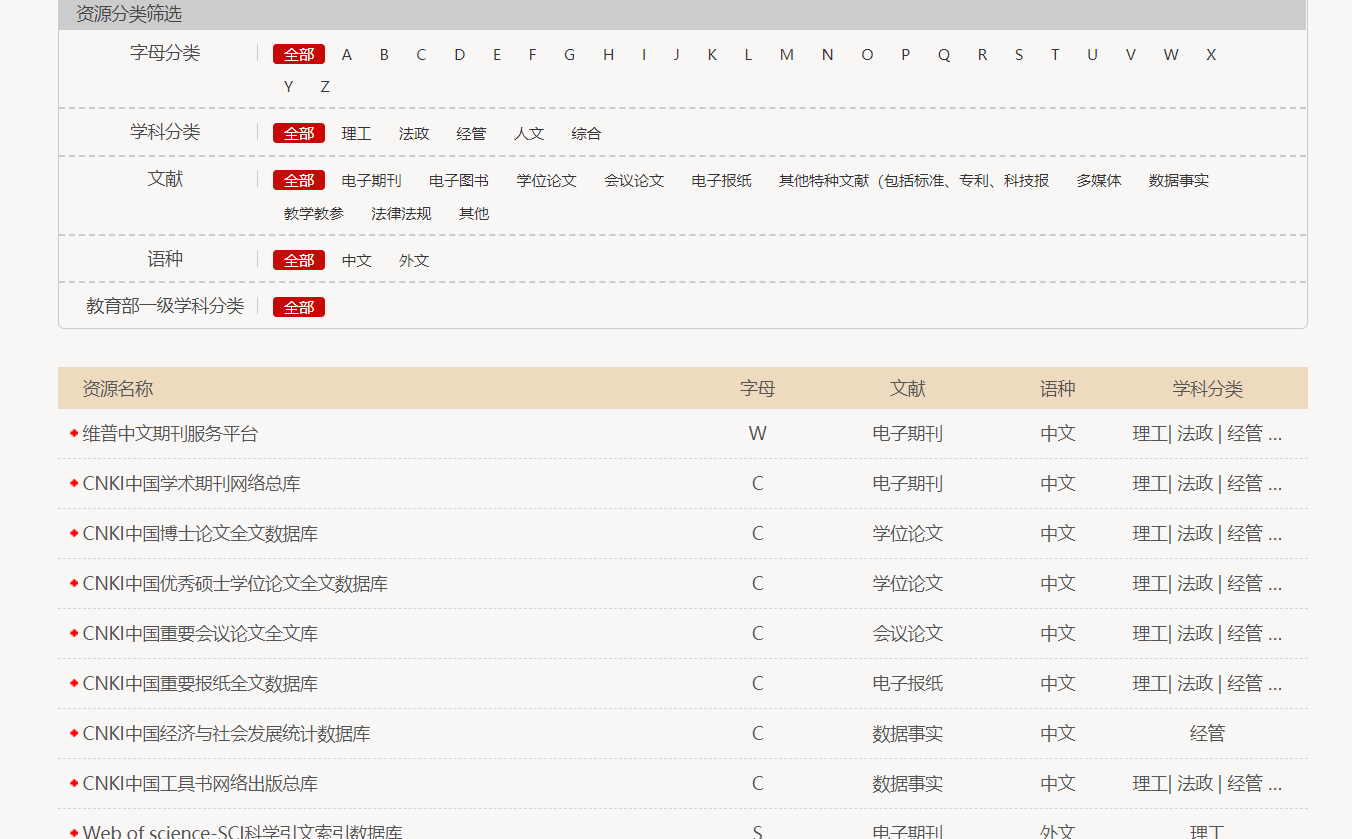This screenshot has width=1352, height=839.
Task: Click the 语种 table column header
Action: [x=1057, y=388]
